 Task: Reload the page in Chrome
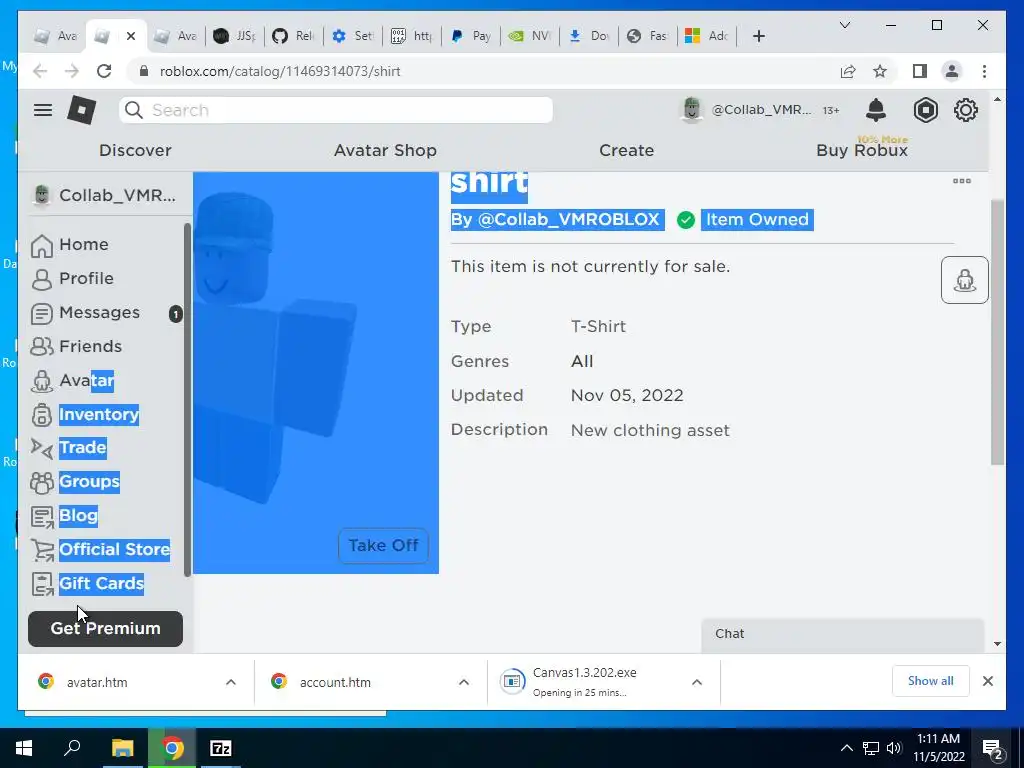point(104,71)
